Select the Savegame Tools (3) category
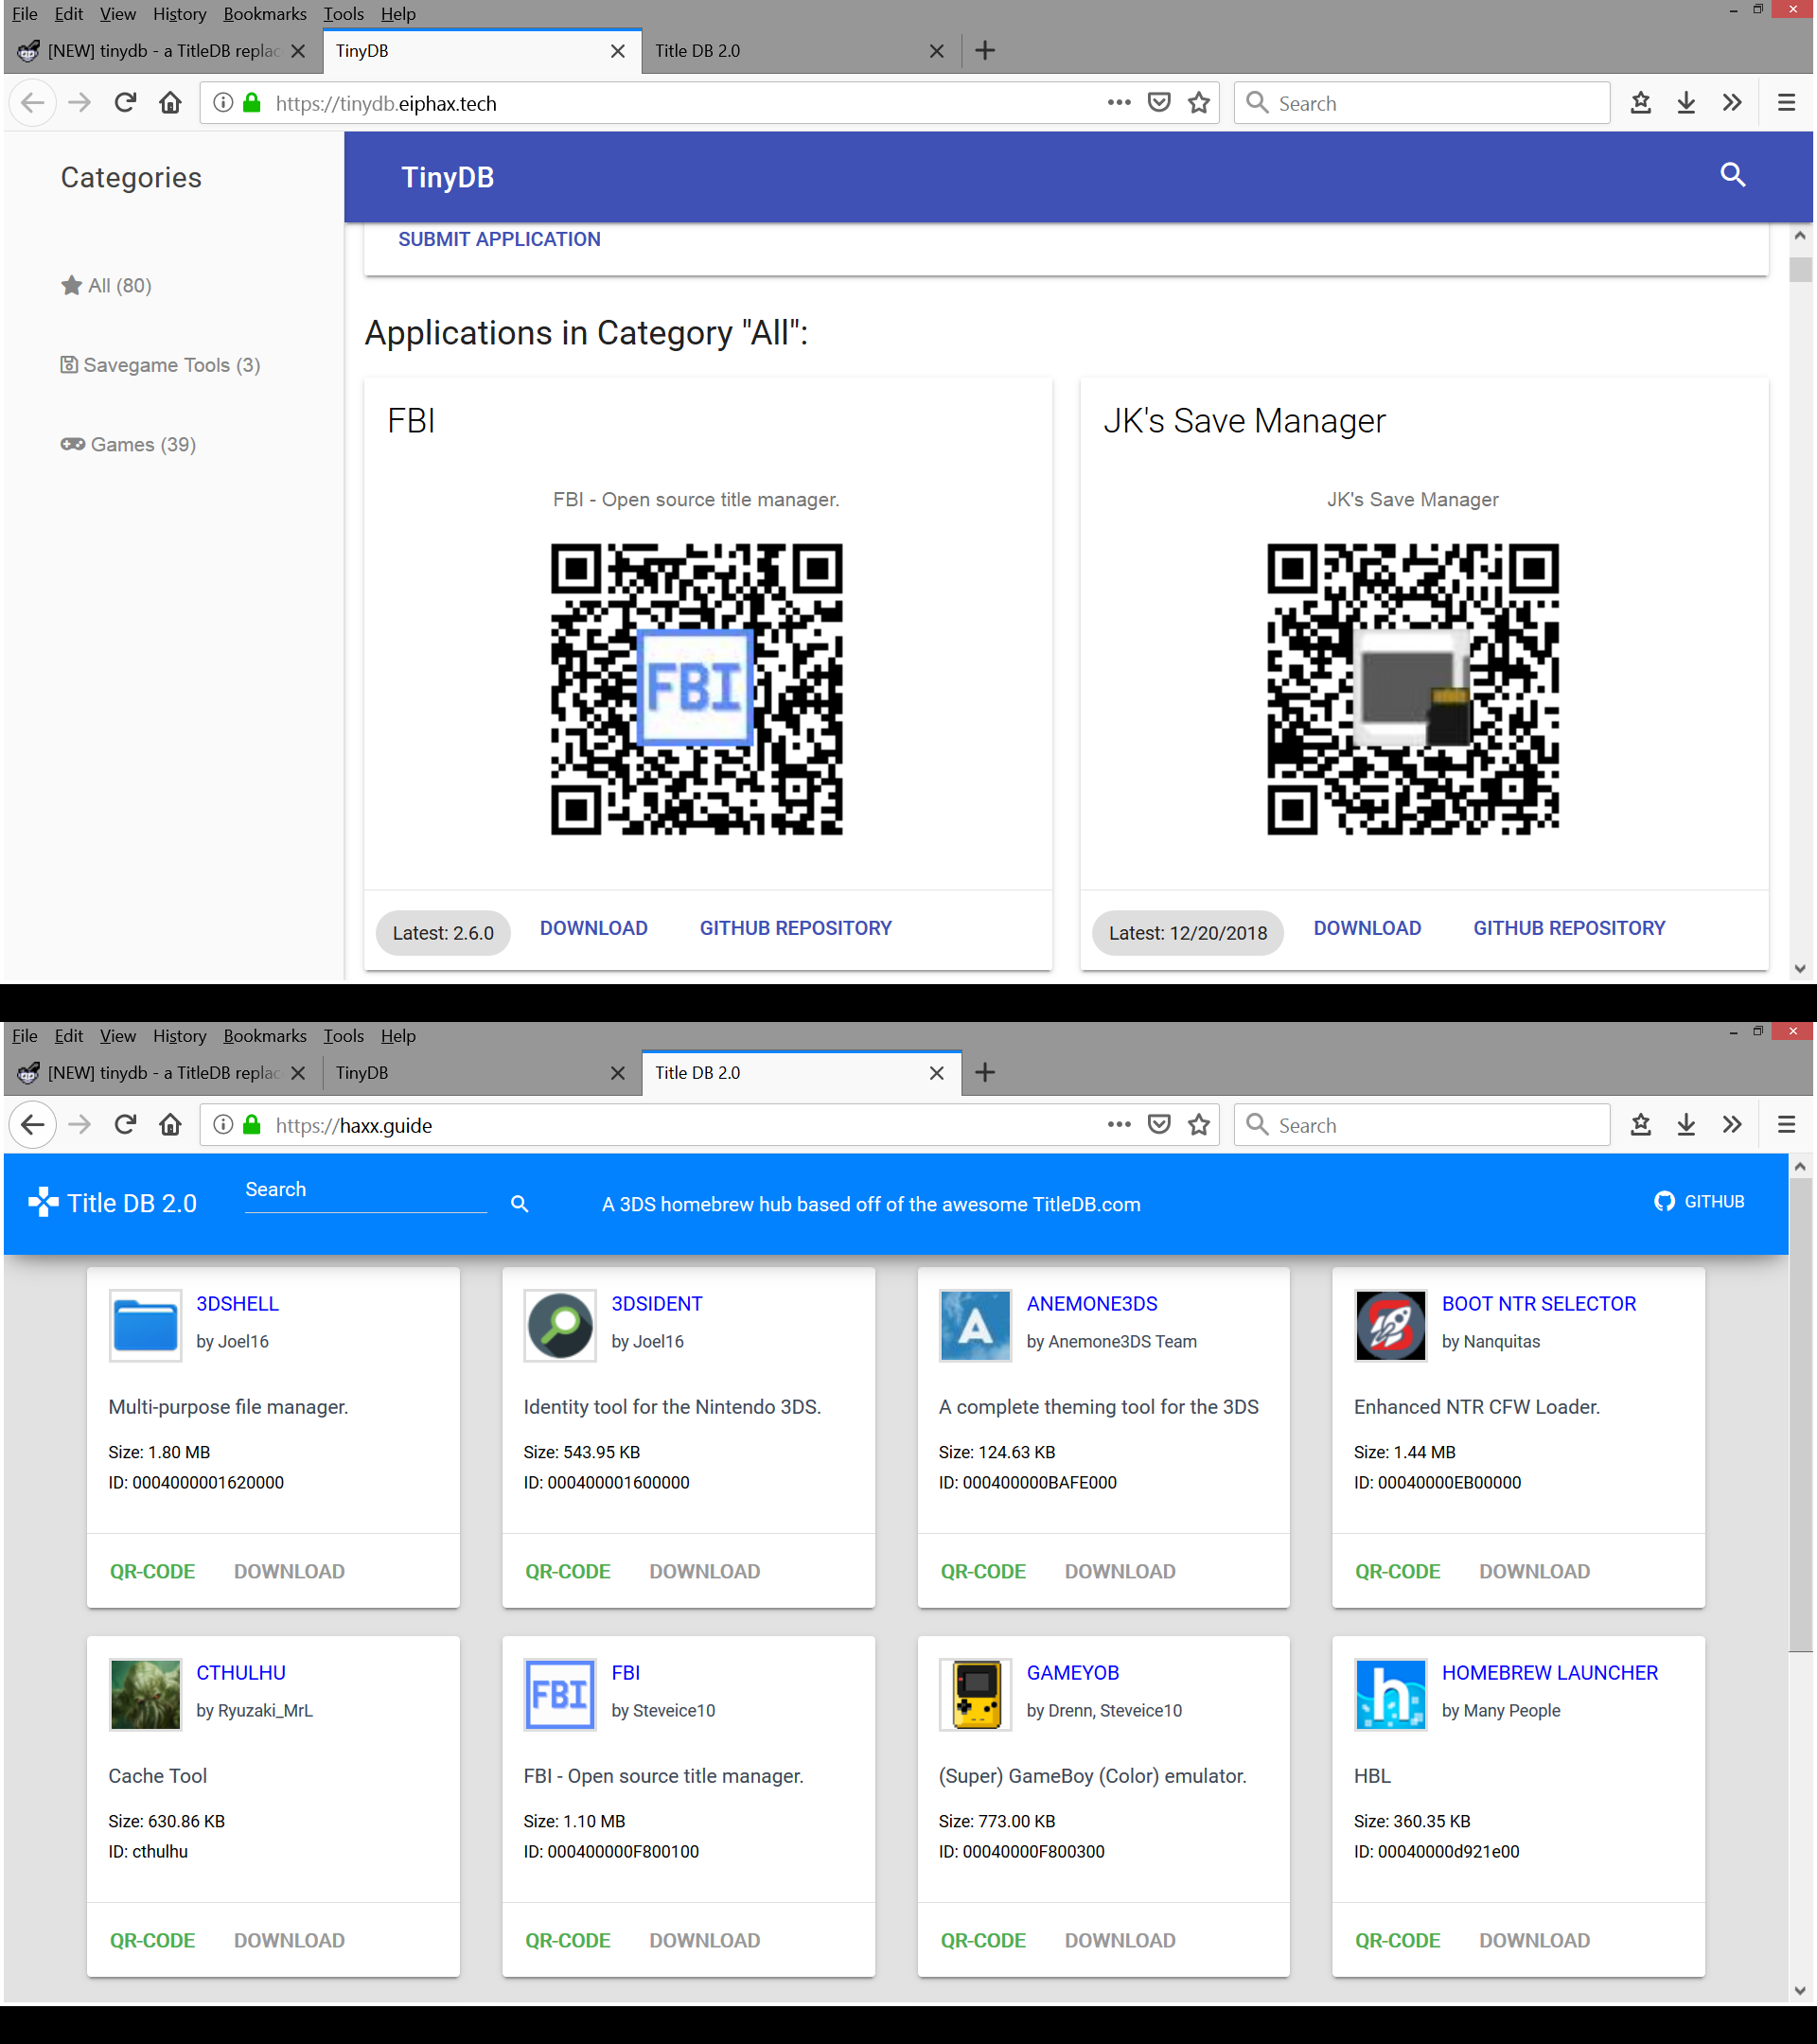 click(160, 365)
